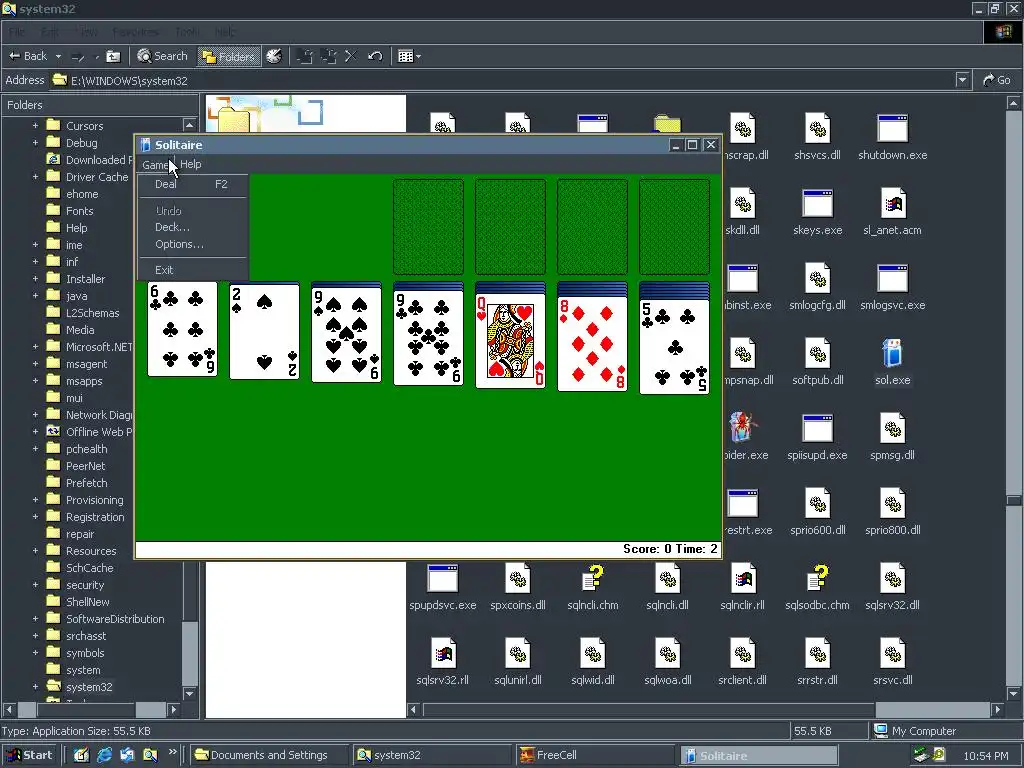Select the spupdsvc.exe file icon
Screen dimensions: 1024x768
pyautogui.click(x=442, y=579)
